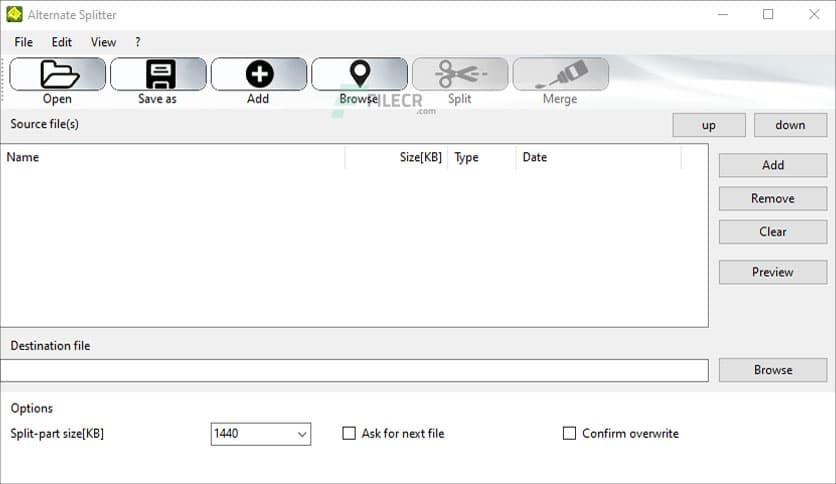The width and height of the screenshot is (836, 484).
Task: Click the Alternate Splitter app icon in title bar
Action: [x=14, y=14]
